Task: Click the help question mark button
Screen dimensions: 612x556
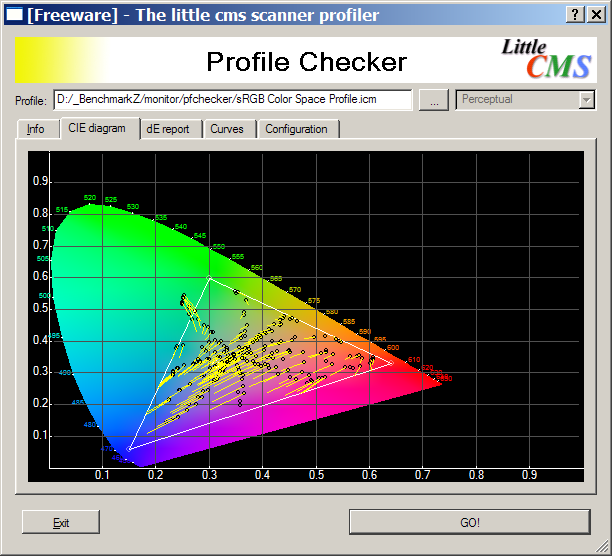Action: [575, 15]
